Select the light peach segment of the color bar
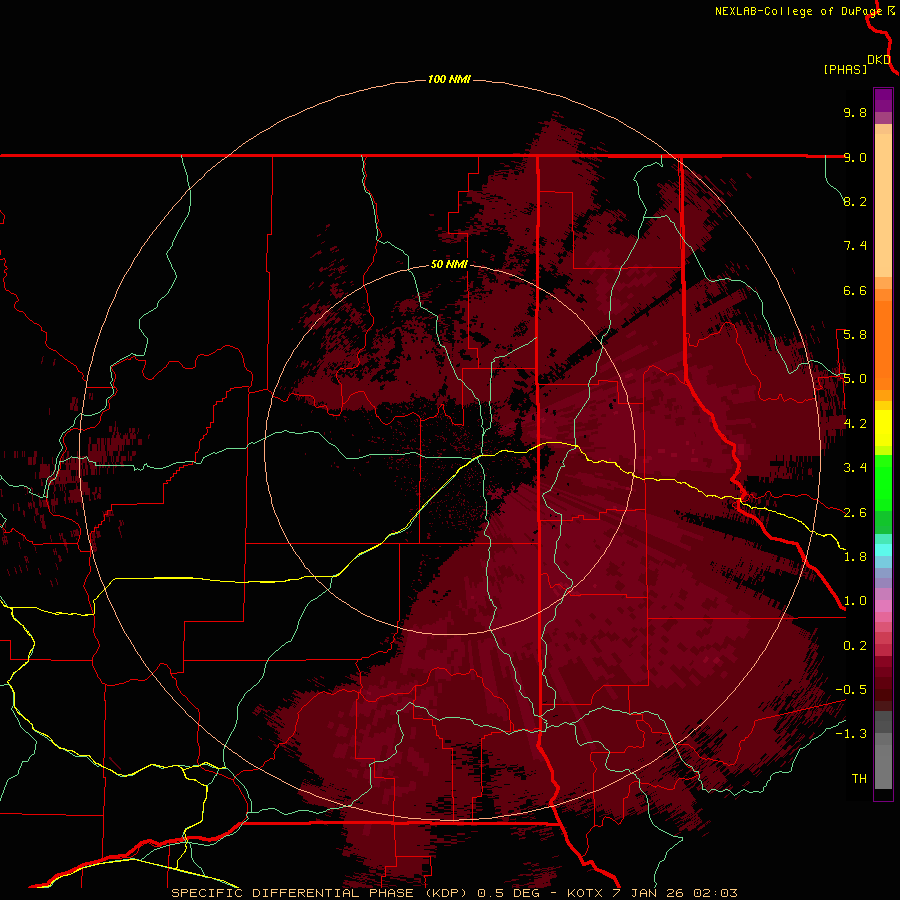The height and width of the screenshot is (900, 900). point(883,206)
